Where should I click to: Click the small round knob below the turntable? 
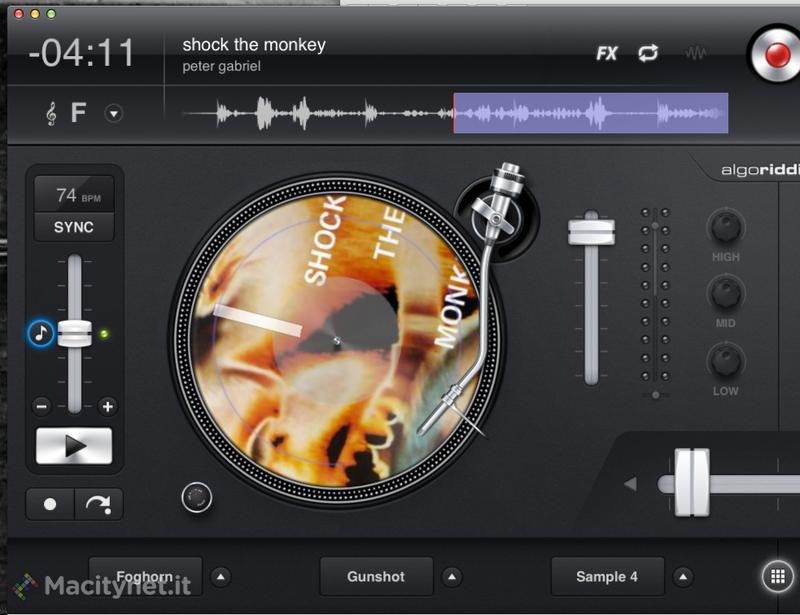click(x=196, y=497)
